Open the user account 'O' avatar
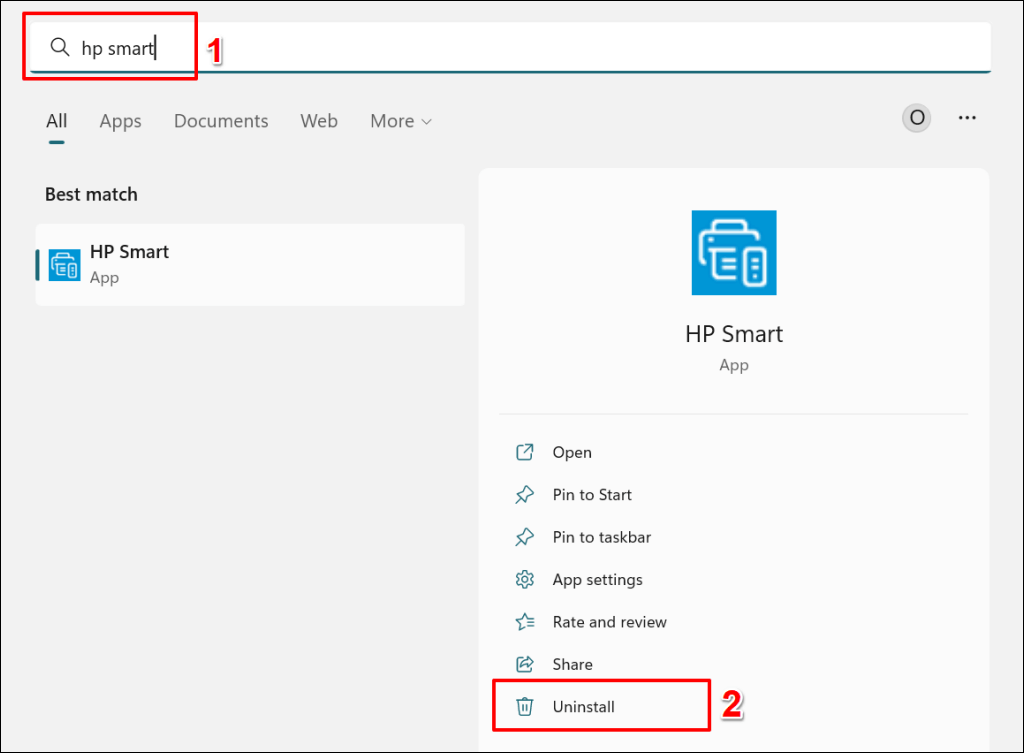The width and height of the screenshot is (1024, 753). pyautogui.click(x=916, y=118)
